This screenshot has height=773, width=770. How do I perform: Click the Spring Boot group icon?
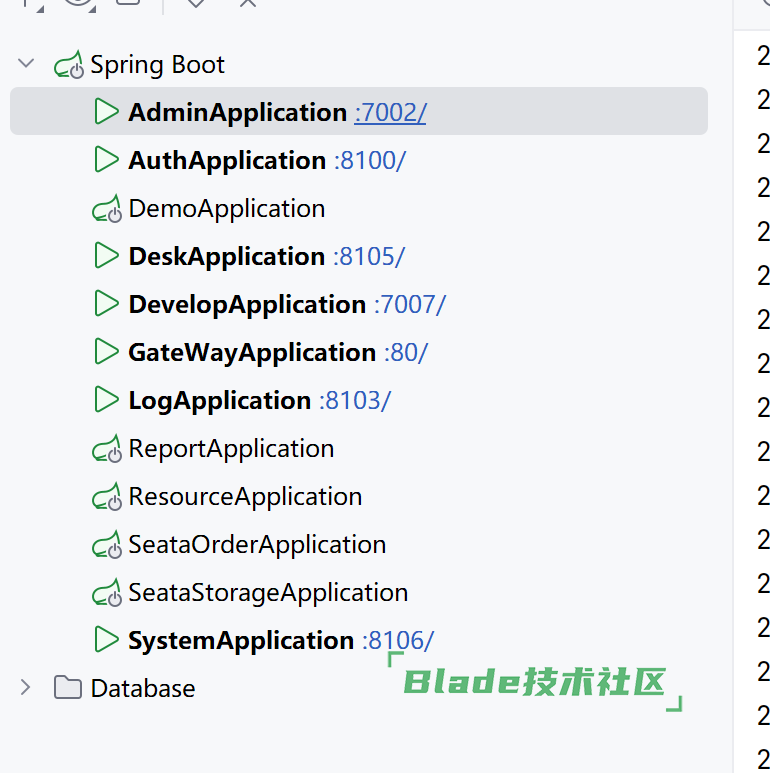coord(69,65)
